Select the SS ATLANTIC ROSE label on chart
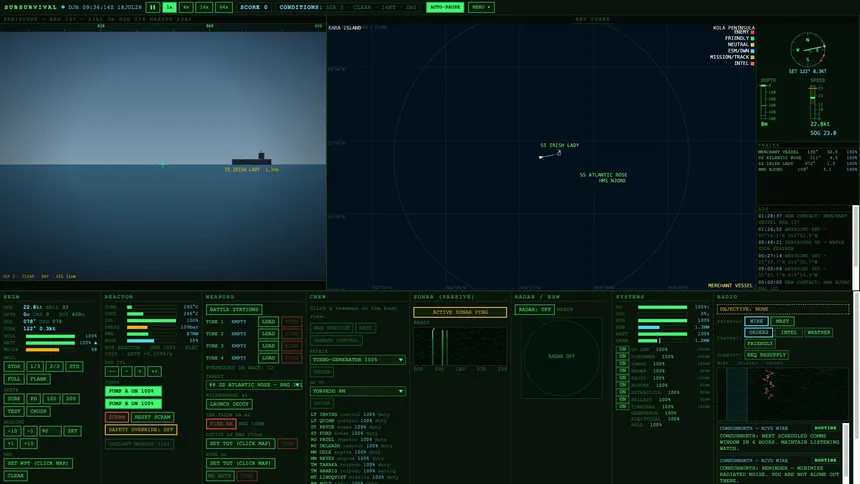The image size is (860, 484). [x=603, y=175]
